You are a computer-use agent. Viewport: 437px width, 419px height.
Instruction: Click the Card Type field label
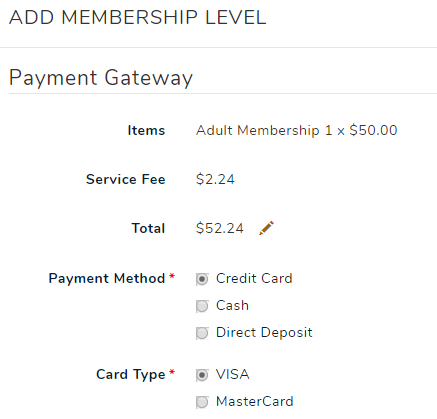point(131,374)
